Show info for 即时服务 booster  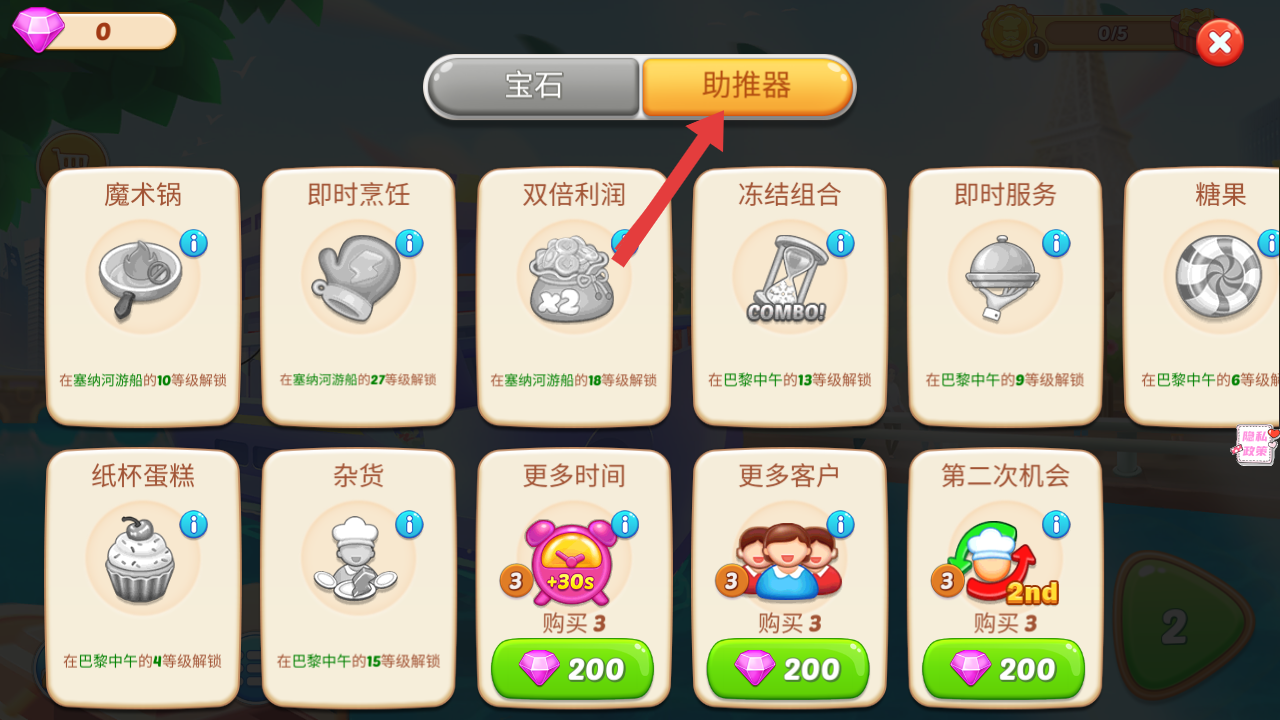tap(1056, 243)
